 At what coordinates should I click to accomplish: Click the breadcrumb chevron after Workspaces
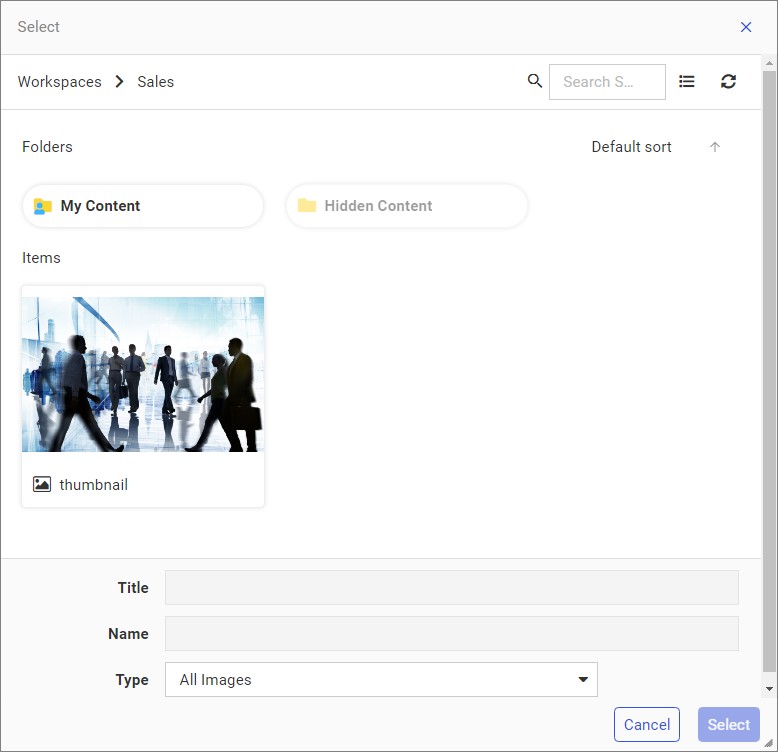(120, 82)
